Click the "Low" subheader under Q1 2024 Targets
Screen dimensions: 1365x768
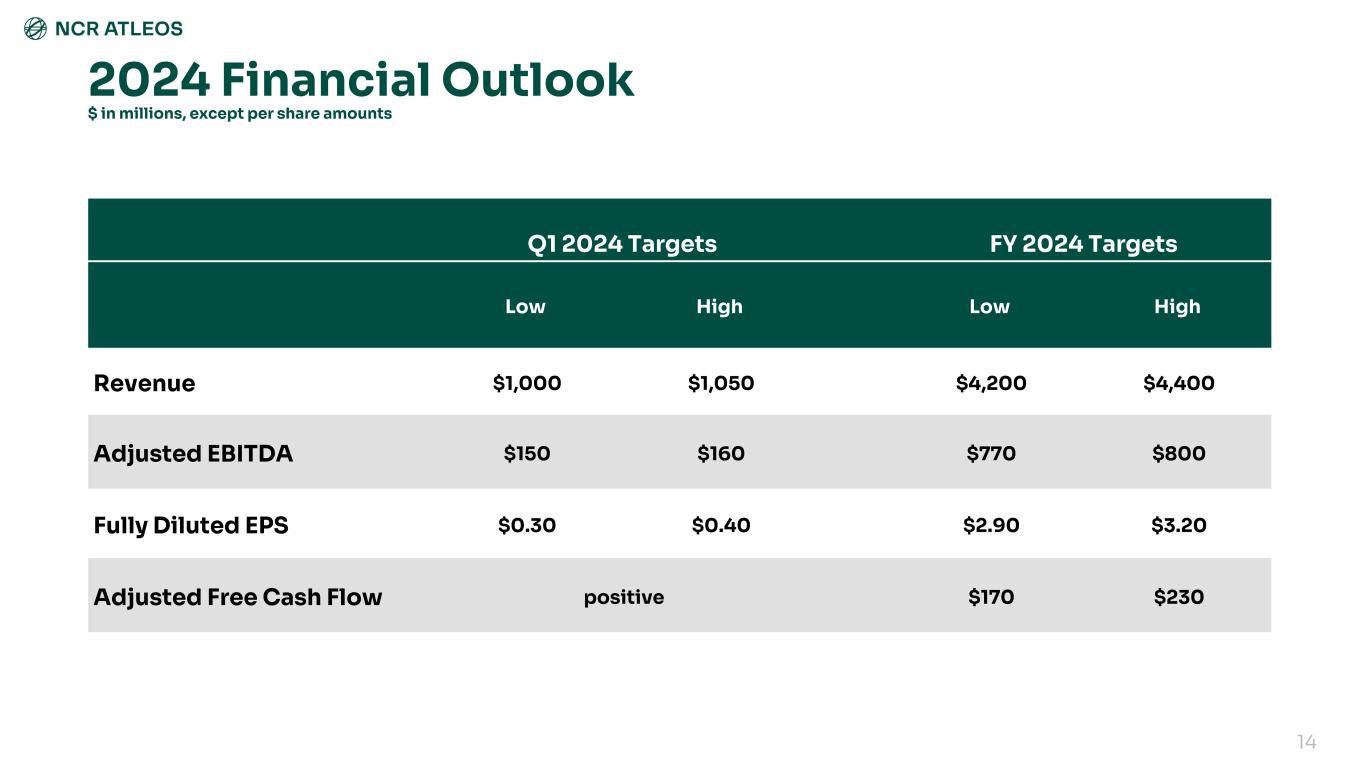point(525,307)
